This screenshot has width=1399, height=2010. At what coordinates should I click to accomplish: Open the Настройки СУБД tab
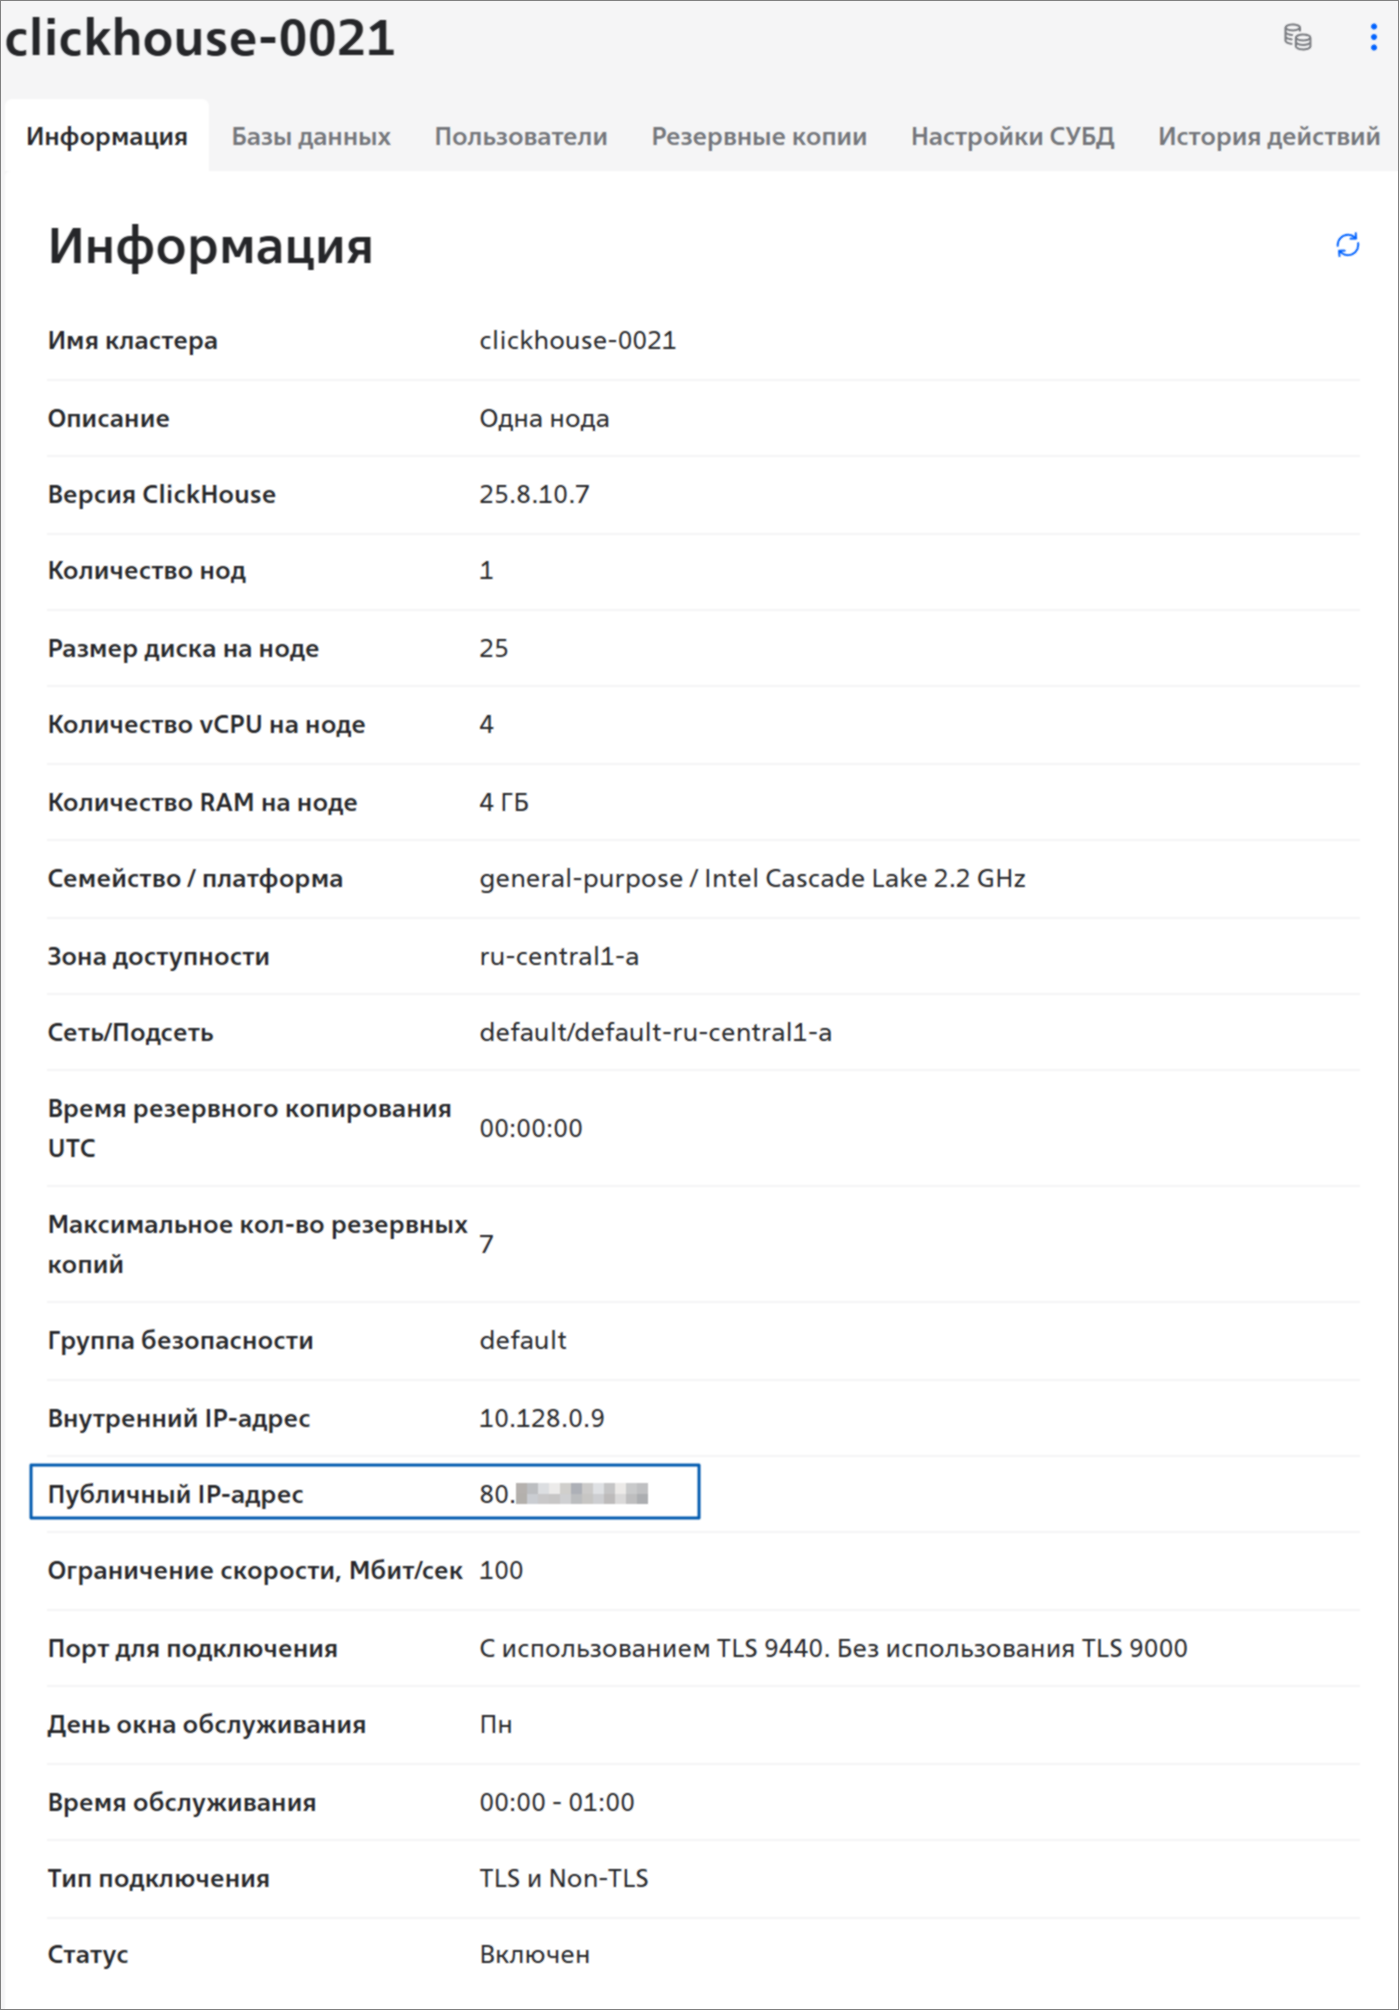pyautogui.click(x=1012, y=136)
